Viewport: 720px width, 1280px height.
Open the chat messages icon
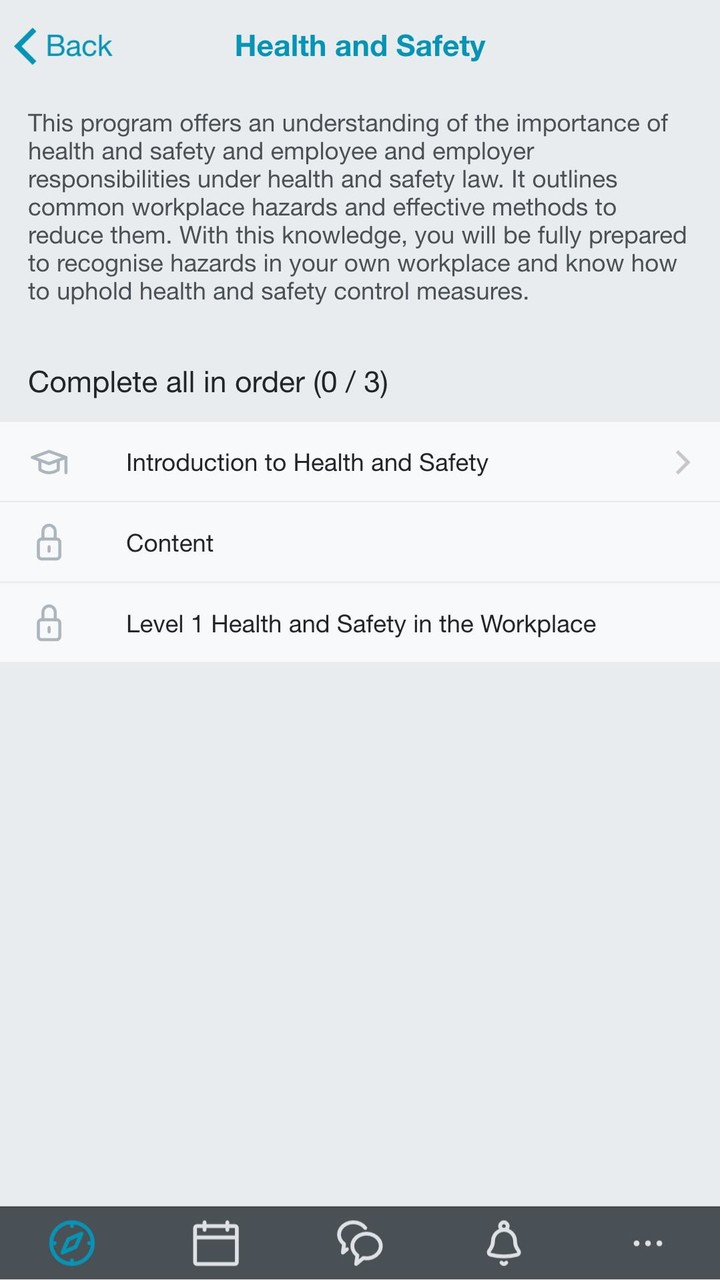(360, 1243)
